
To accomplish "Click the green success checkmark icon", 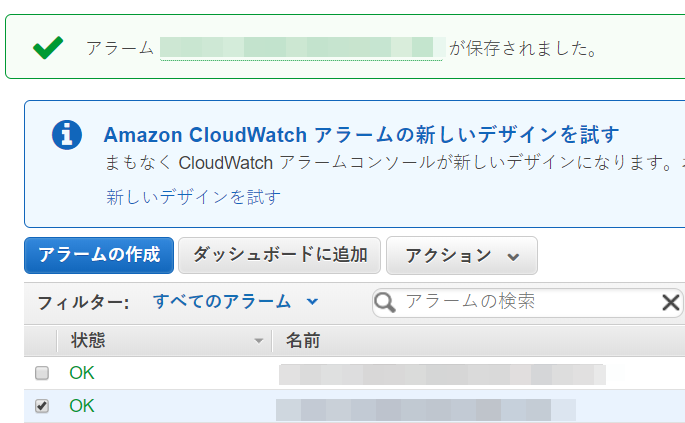I will [x=47, y=48].
